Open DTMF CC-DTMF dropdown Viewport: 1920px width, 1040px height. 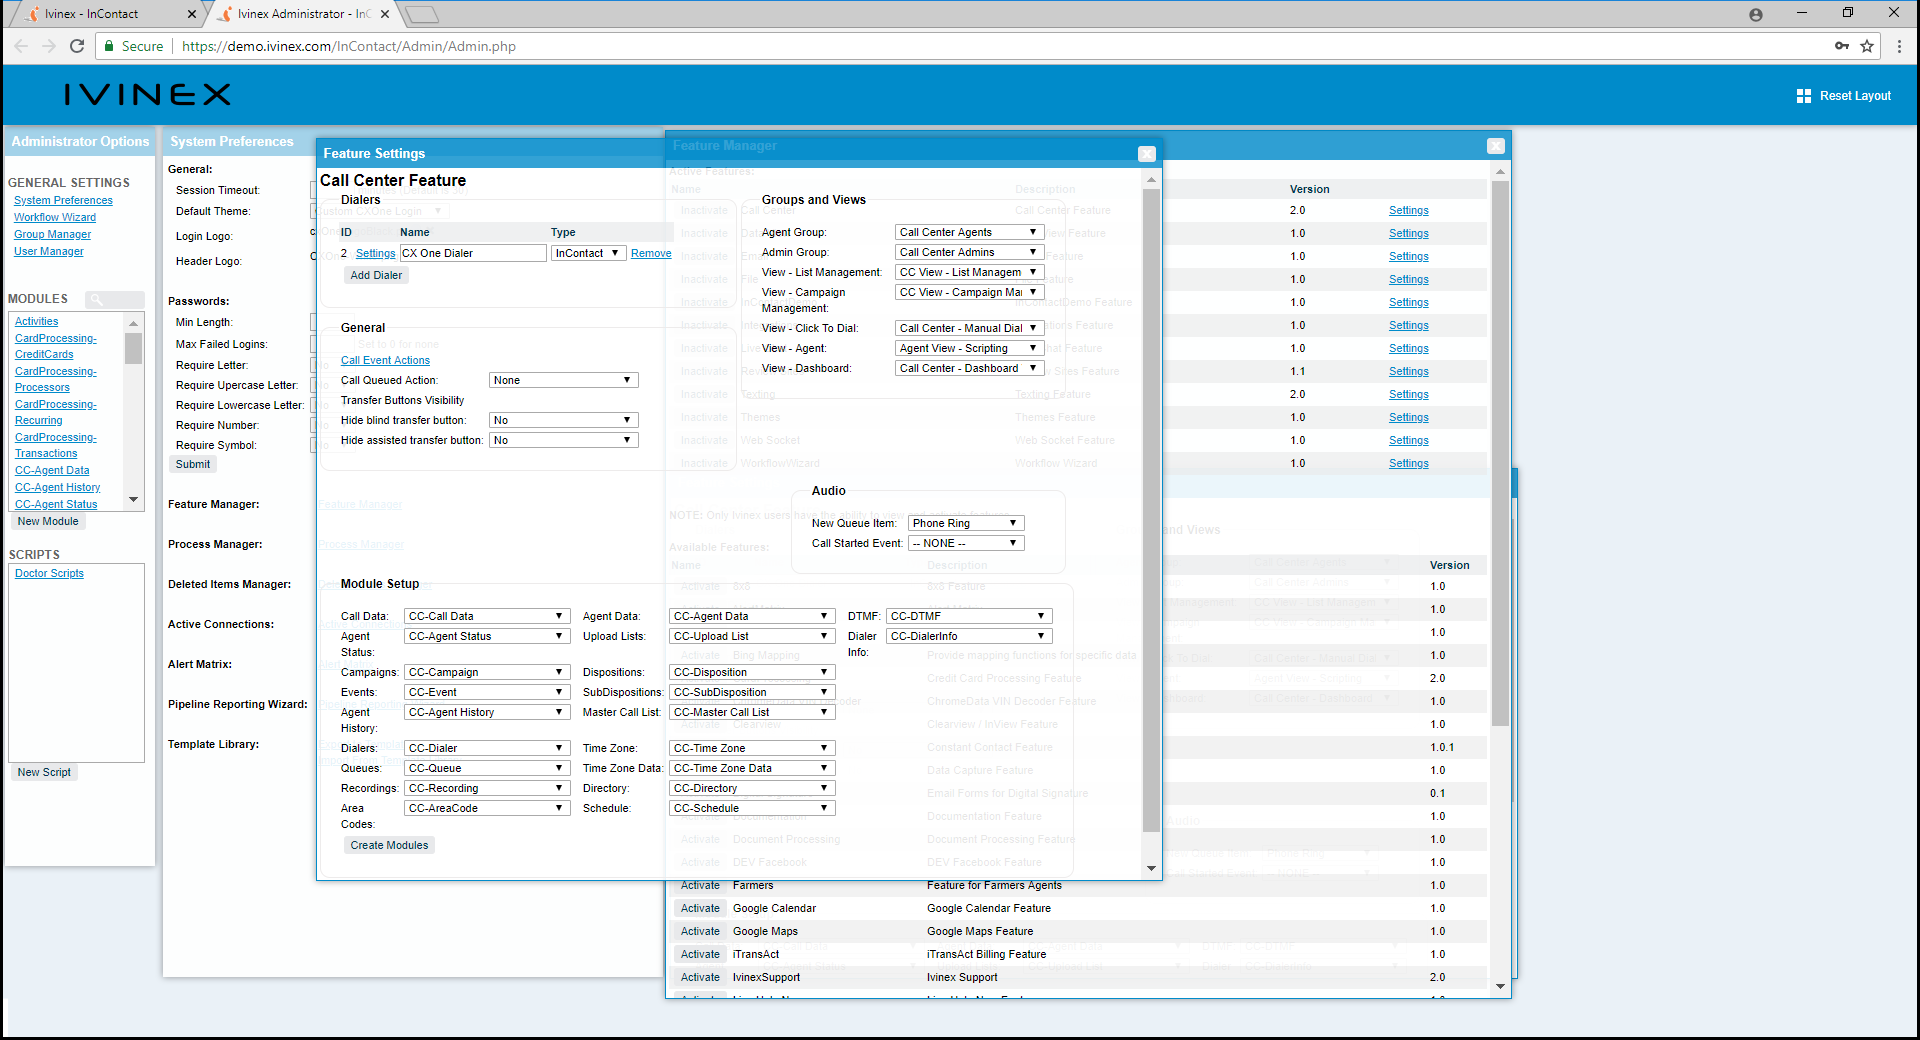[x=969, y=616]
